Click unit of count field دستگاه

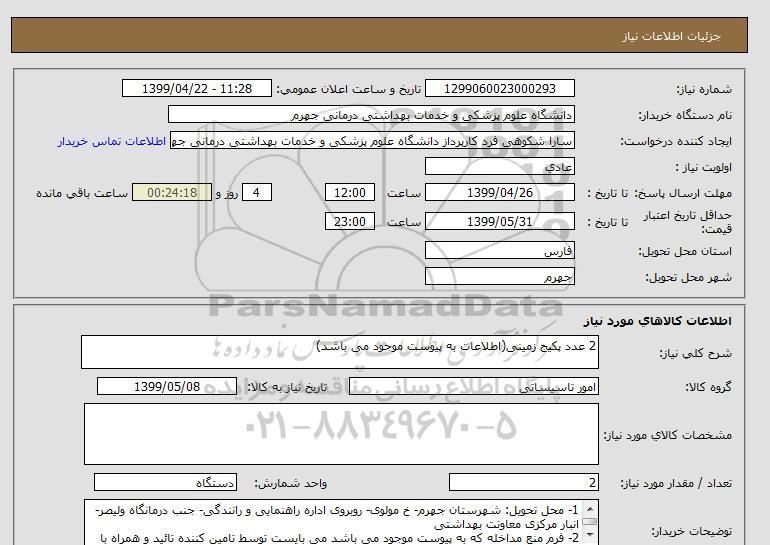[x=165, y=483]
